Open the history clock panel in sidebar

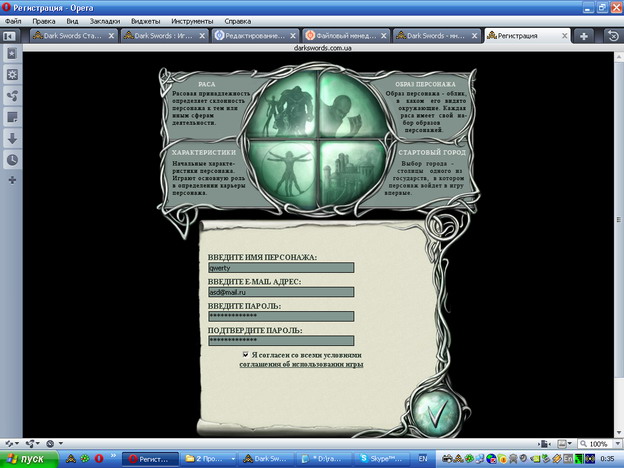point(12,160)
